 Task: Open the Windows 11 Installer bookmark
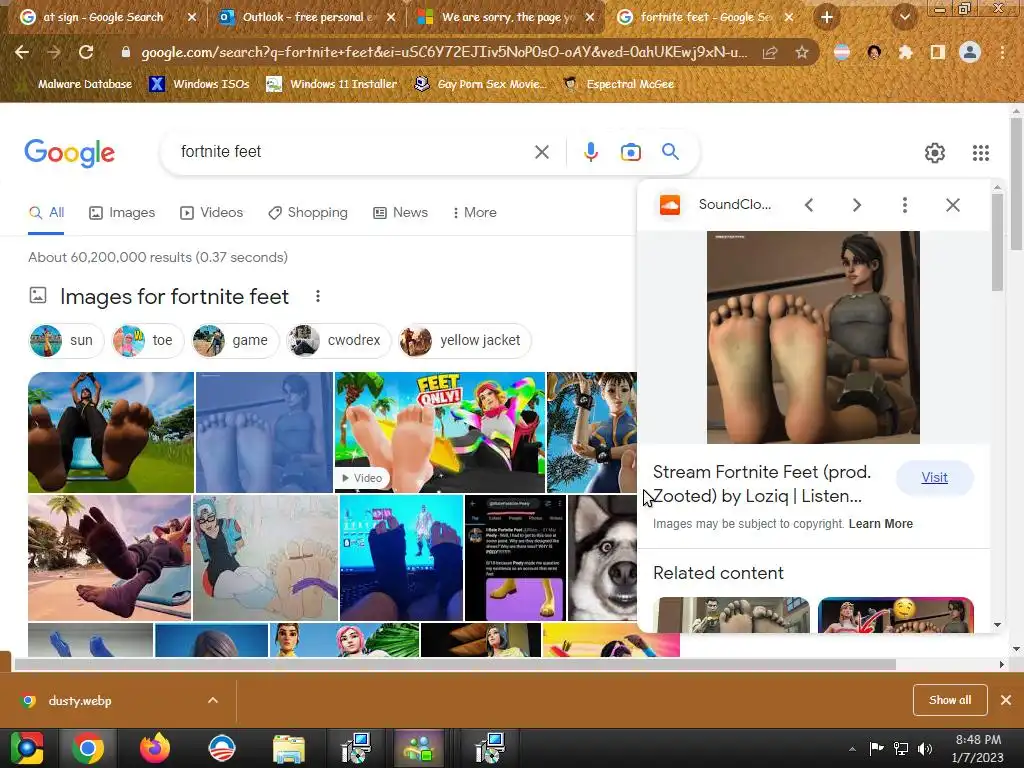click(x=332, y=84)
